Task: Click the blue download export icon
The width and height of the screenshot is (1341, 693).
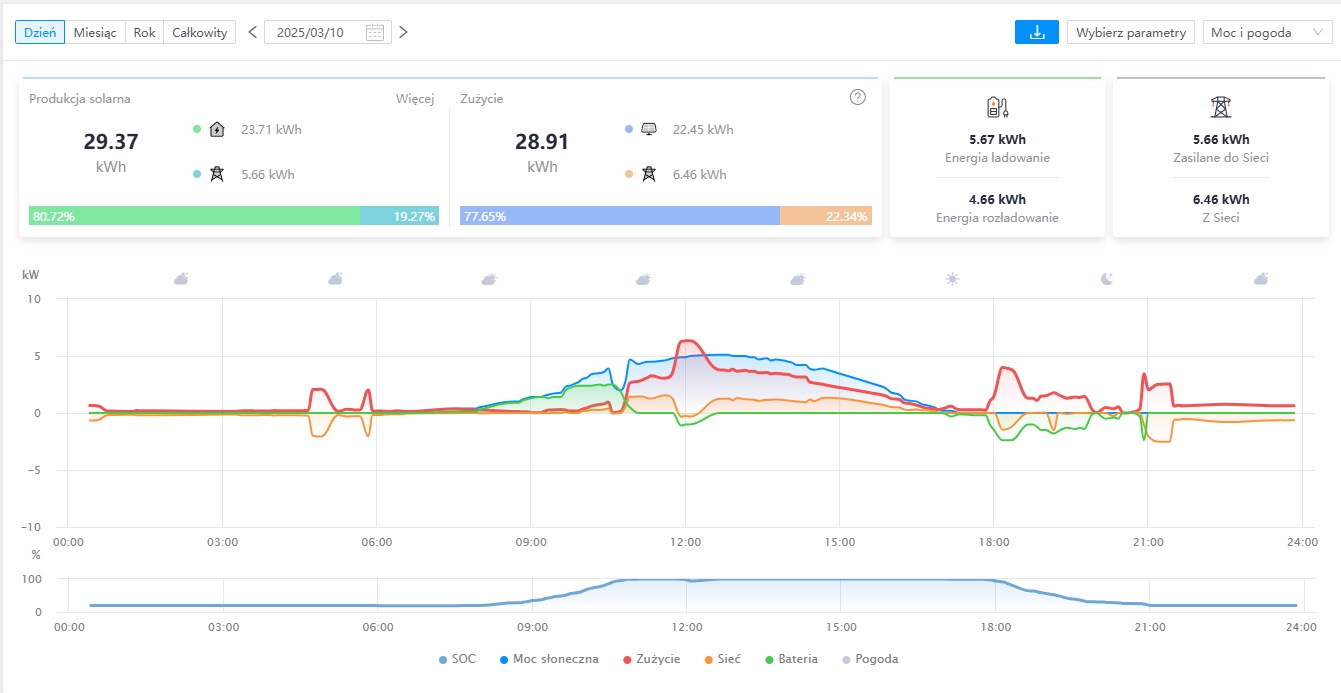Action: pyautogui.click(x=1036, y=32)
